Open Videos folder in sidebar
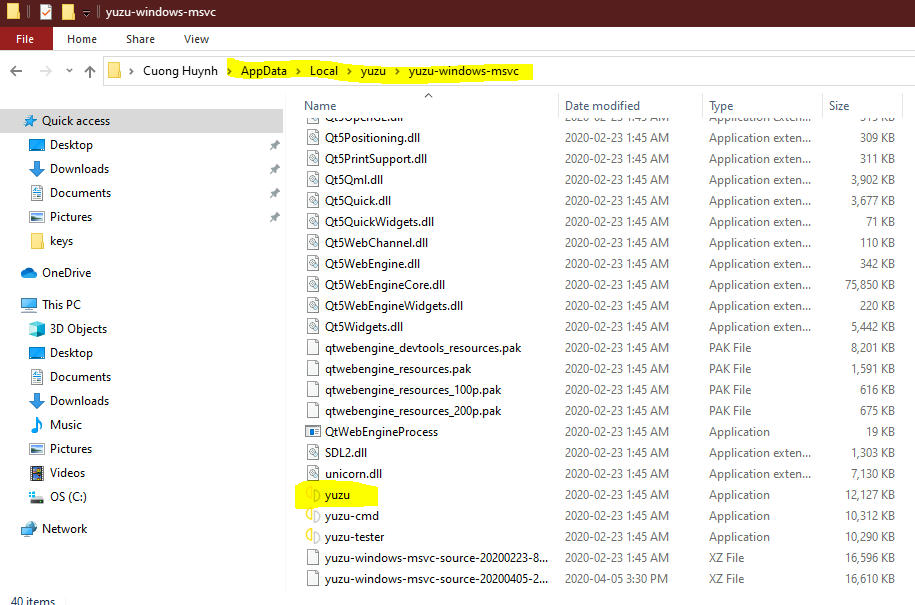915x605 pixels. (57, 473)
